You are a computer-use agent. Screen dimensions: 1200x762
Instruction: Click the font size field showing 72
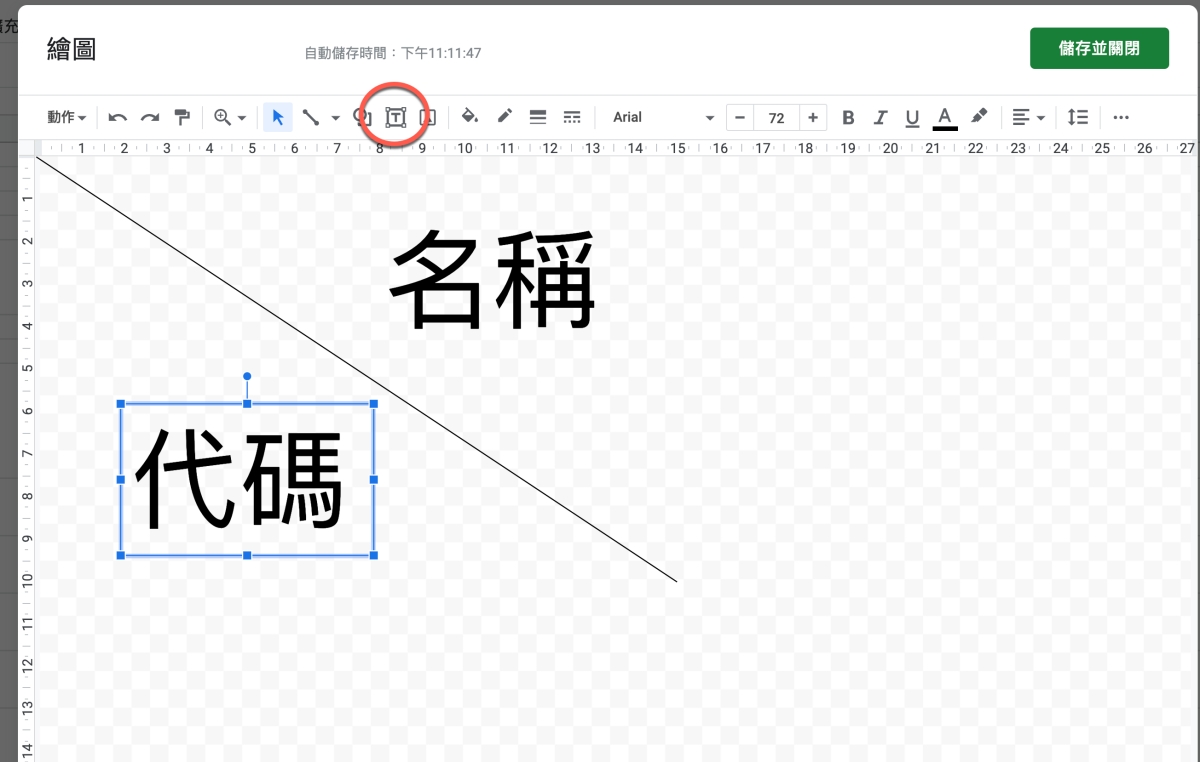(x=776, y=118)
